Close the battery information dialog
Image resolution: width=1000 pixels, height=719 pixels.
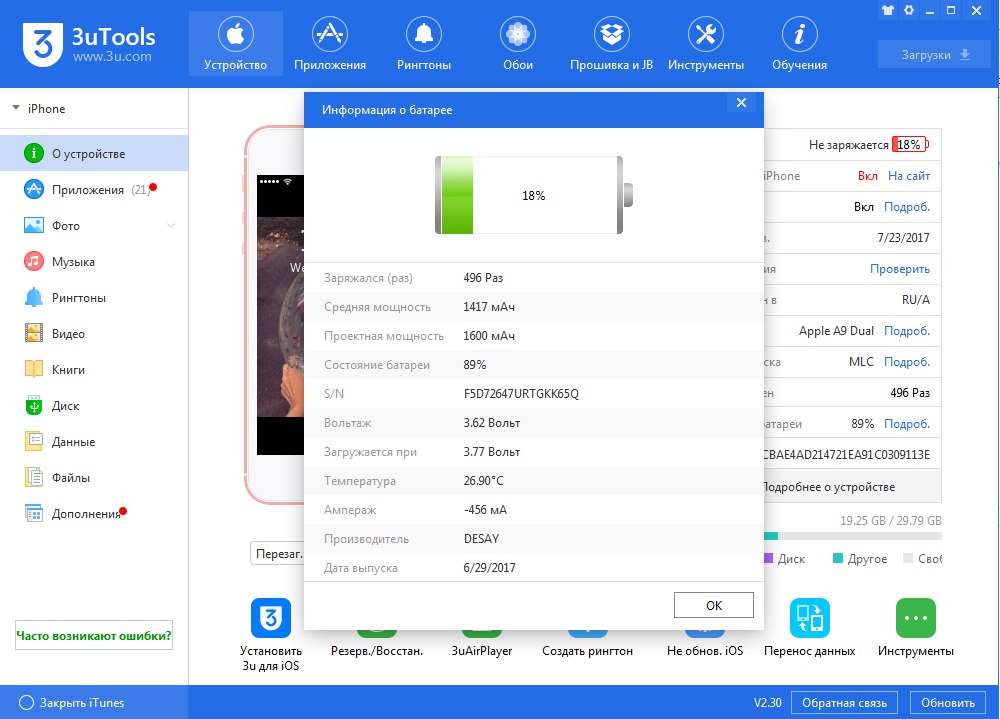tap(741, 103)
